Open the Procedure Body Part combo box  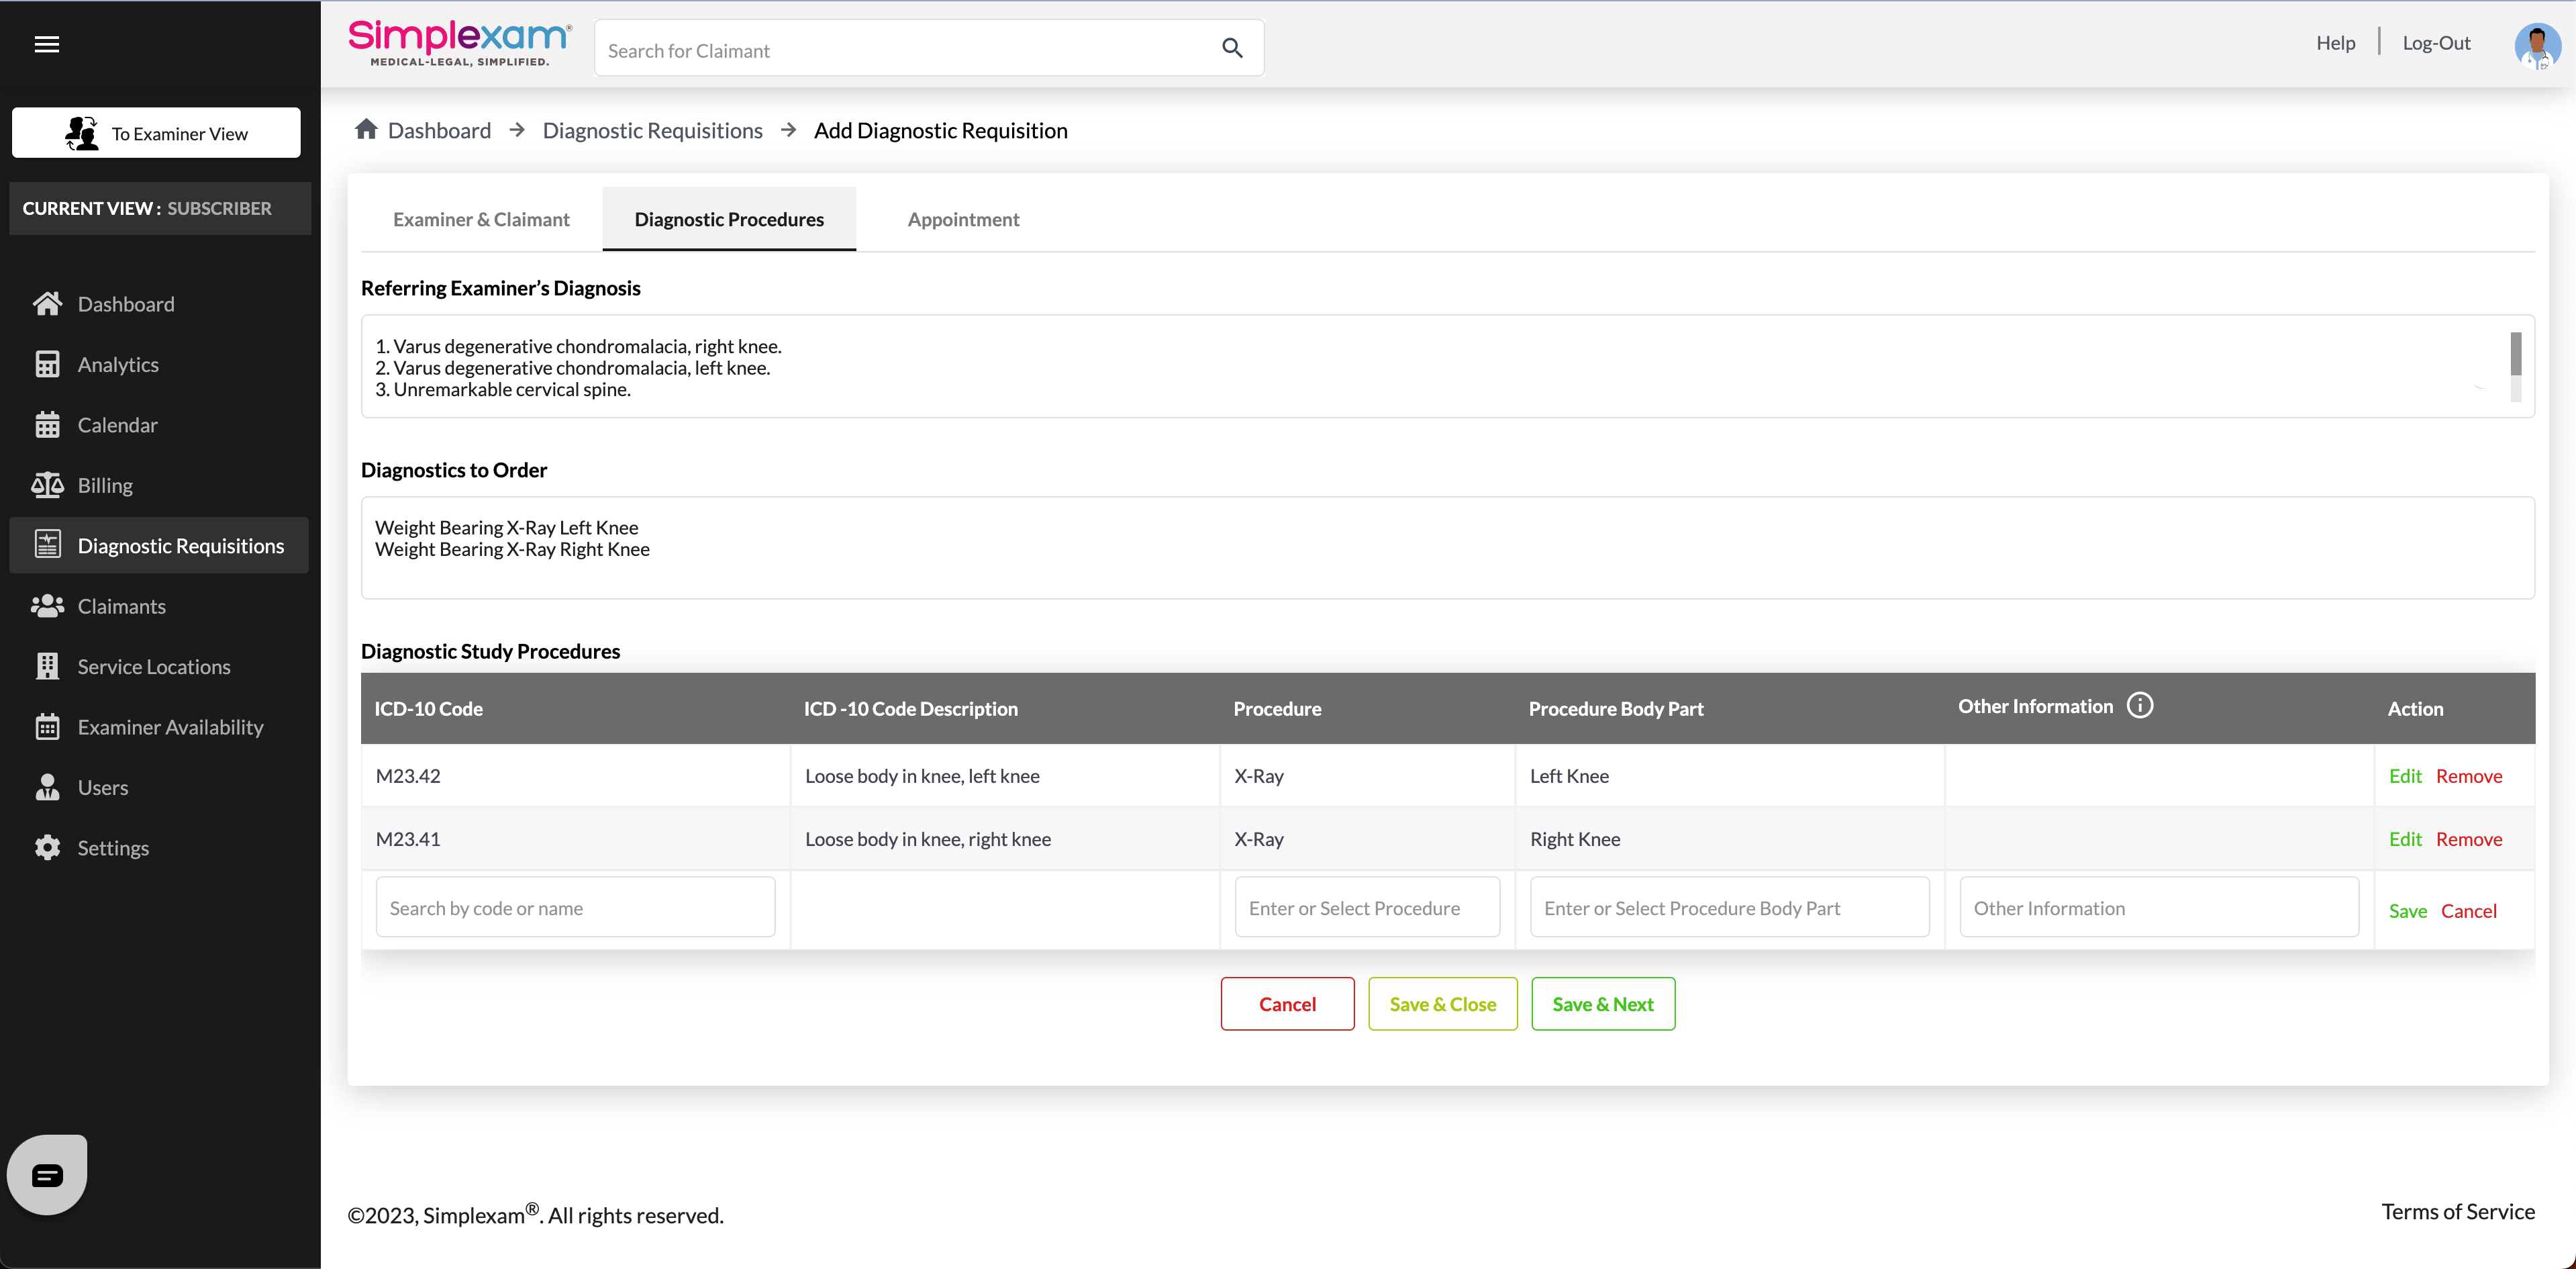tap(1729, 908)
